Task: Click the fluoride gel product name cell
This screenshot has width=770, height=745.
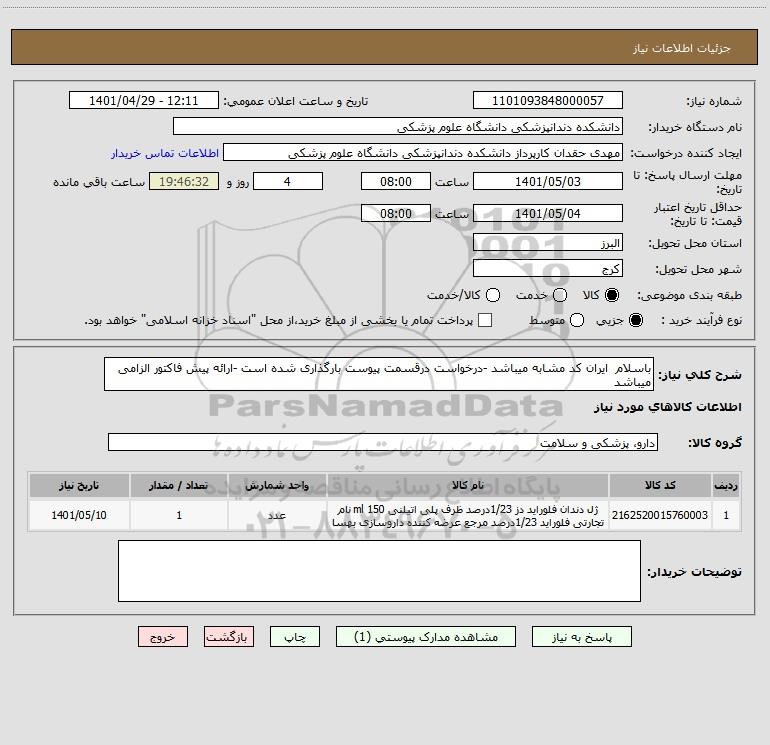Action: [x=468, y=515]
